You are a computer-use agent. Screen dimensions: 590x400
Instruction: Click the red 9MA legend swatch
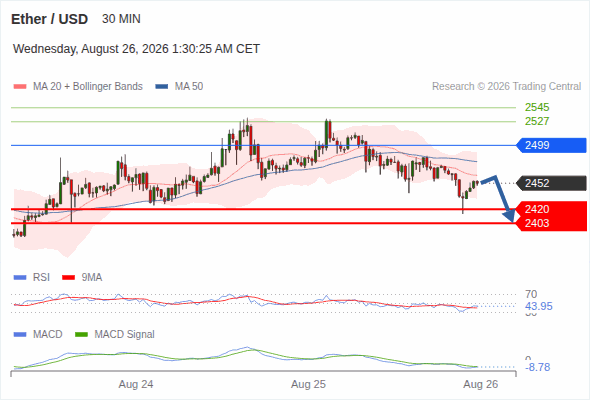click(68, 278)
